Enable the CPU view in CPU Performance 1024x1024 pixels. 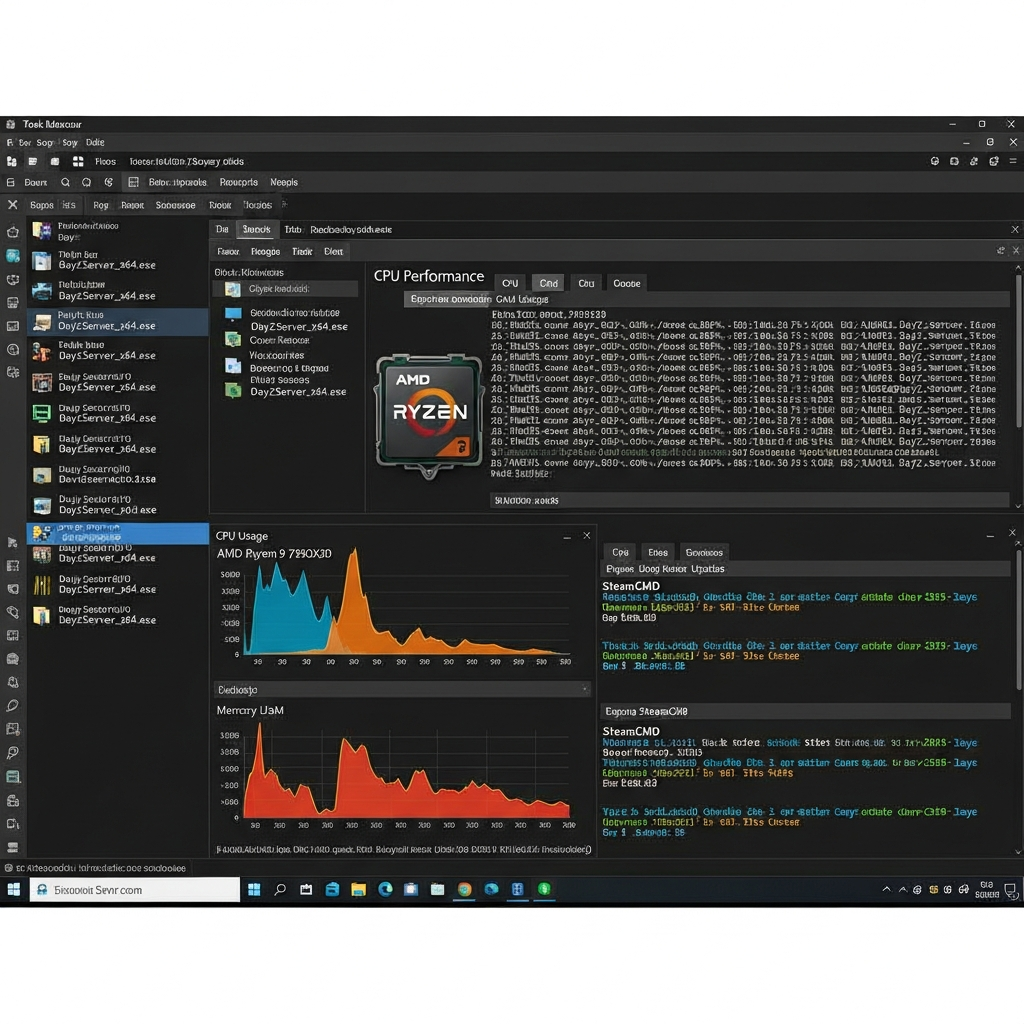tap(510, 283)
